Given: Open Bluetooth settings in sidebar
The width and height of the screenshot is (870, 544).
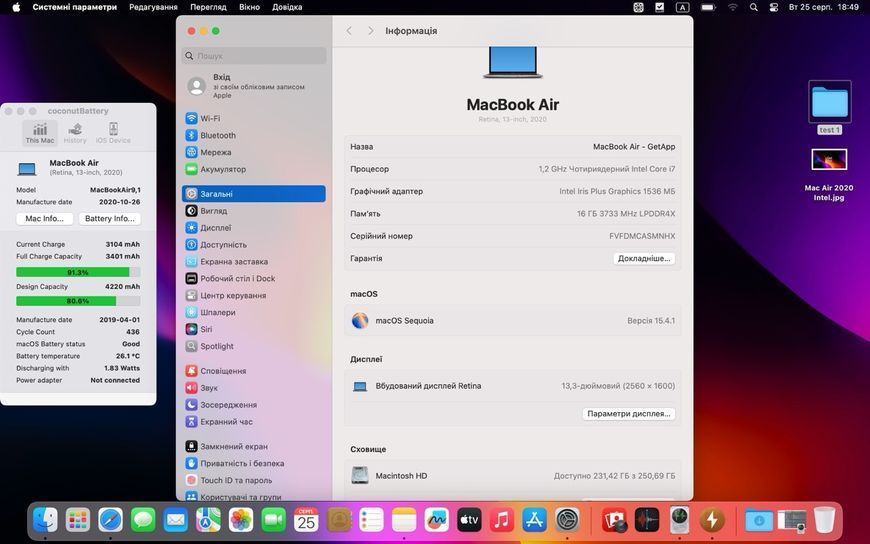Looking at the screenshot, I should pyautogui.click(x=254, y=135).
